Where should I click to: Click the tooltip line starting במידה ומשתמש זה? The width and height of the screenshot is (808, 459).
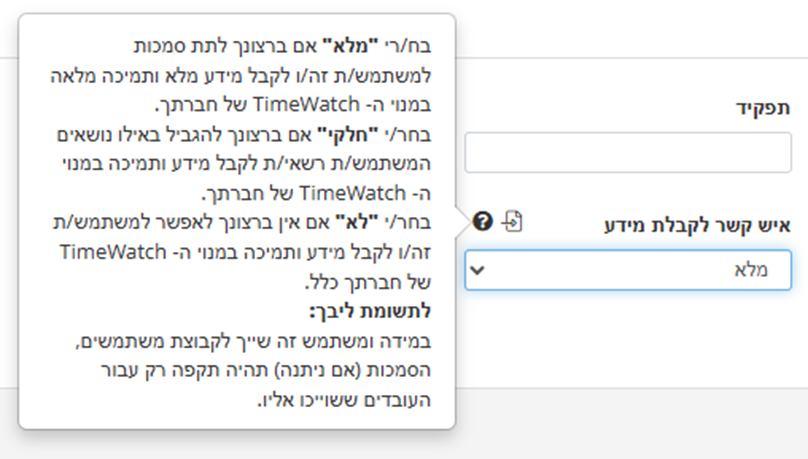253,341
